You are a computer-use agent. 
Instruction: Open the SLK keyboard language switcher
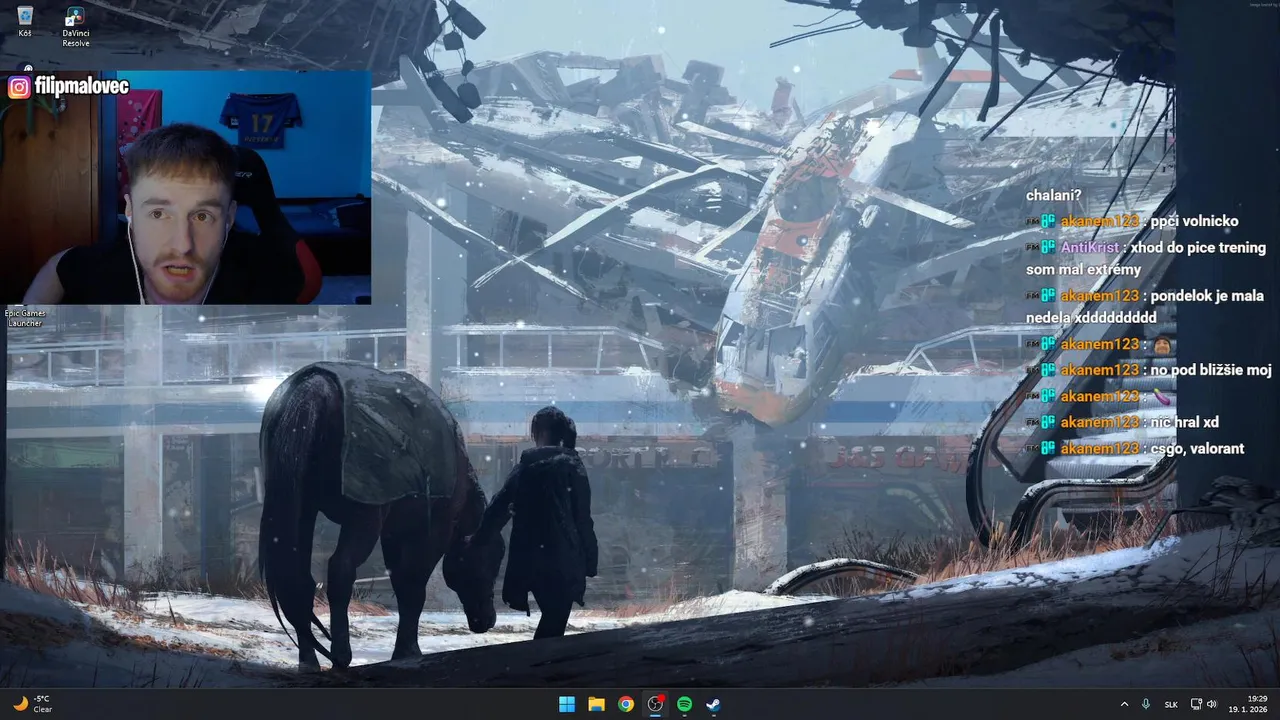(x=1171, y=704)
